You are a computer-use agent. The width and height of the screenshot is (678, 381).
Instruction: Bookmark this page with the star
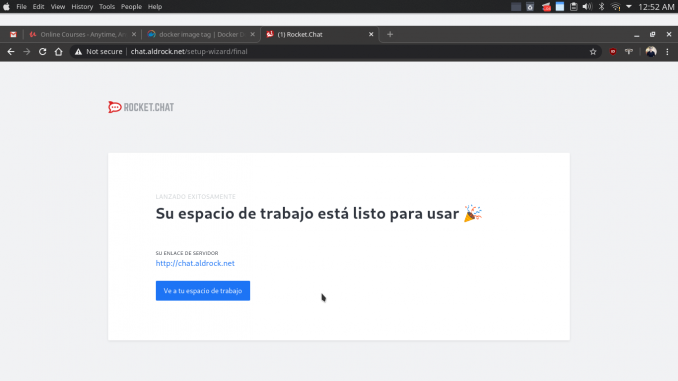[x=593, y=52]
